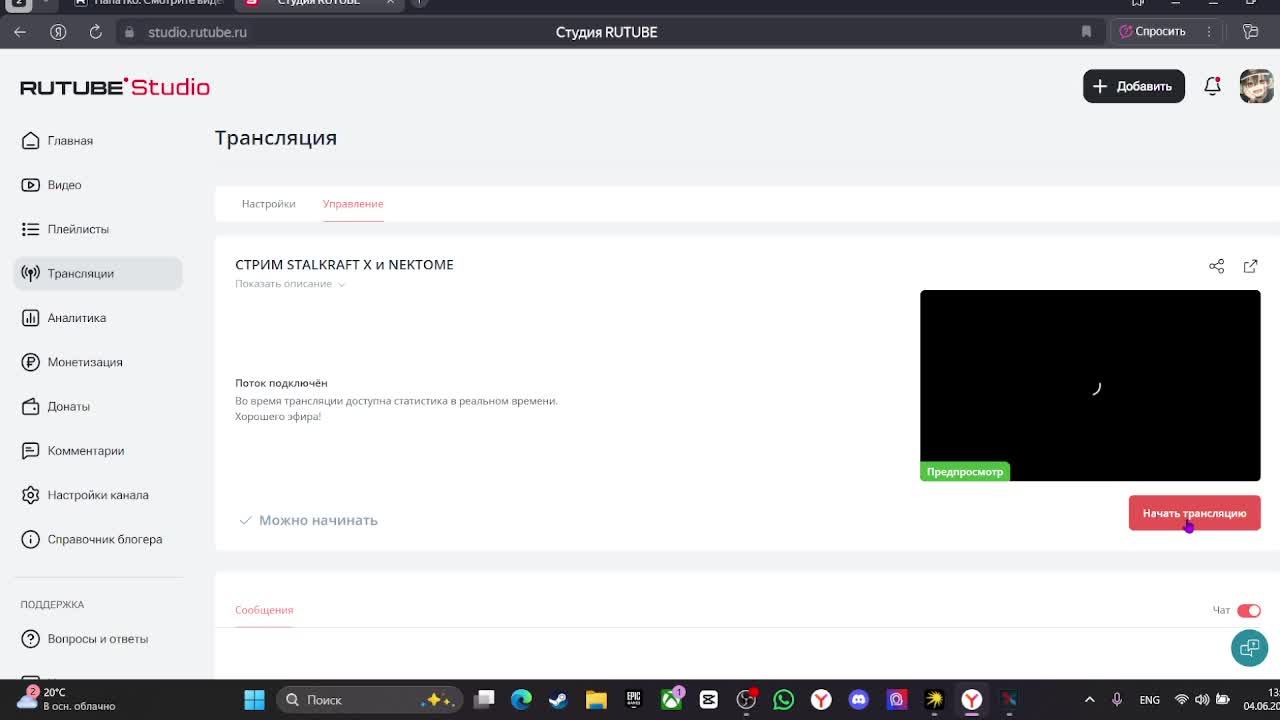Open the Видео sidebar section
This screenshot has height=720, width=1280.
[x=98, y=185]
